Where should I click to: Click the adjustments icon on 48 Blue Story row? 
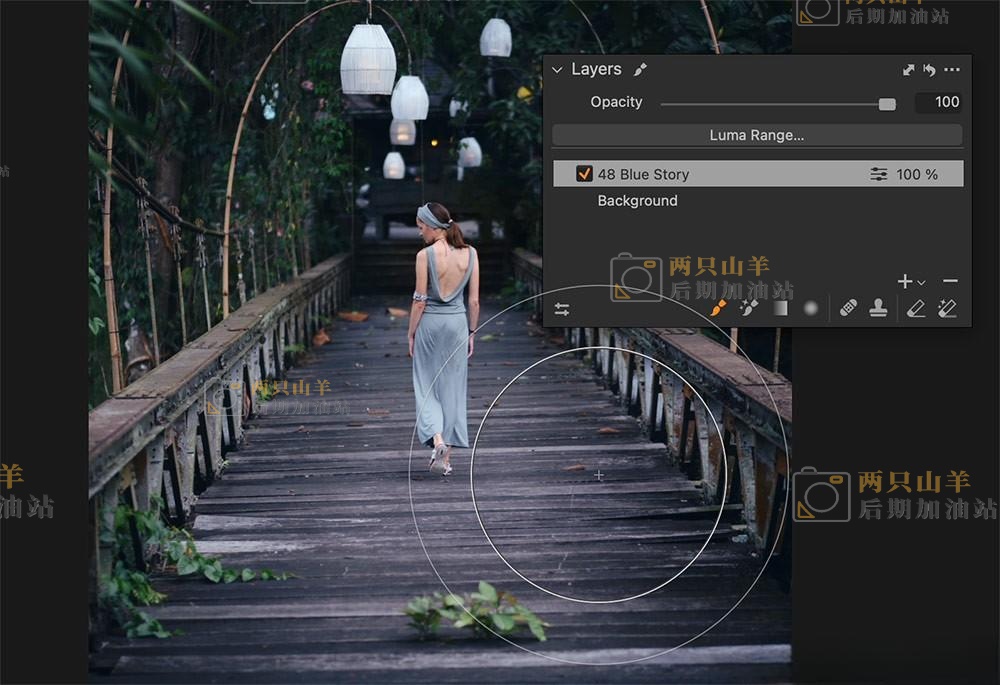point(878,174)
